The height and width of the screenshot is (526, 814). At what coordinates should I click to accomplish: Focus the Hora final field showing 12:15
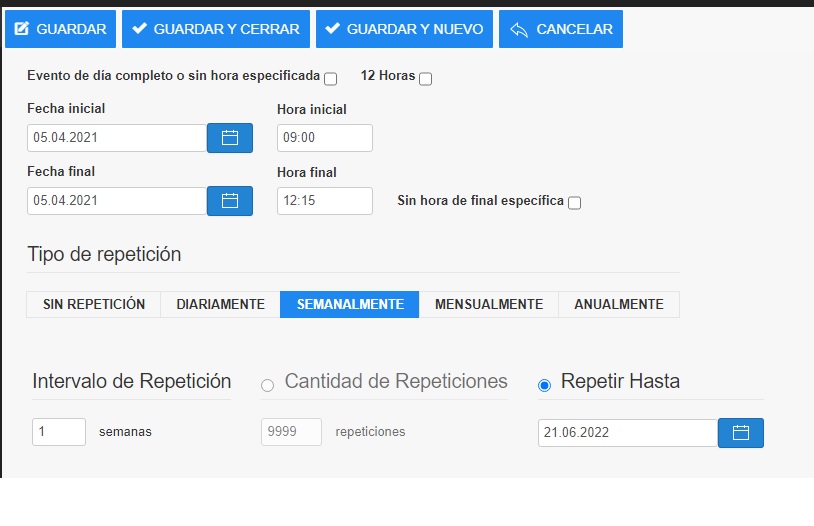pos(324,201)
